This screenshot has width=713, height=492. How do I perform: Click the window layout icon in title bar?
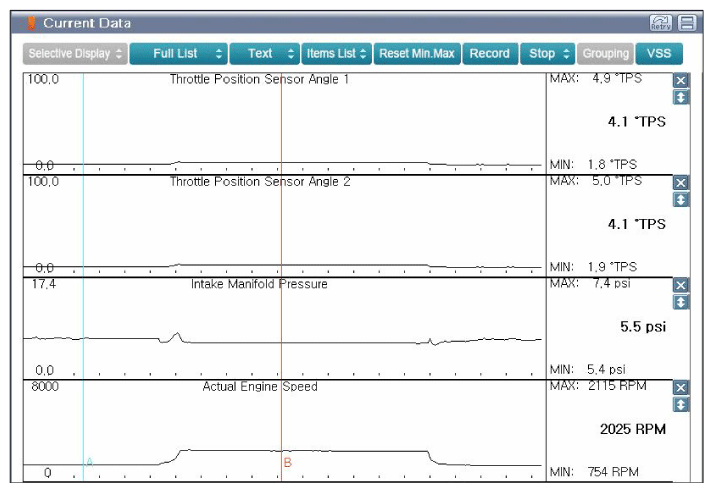click(687, 23)
